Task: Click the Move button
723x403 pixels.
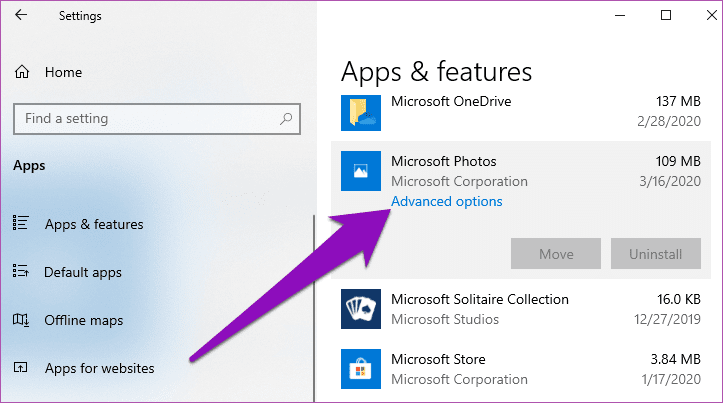Action: click(x=556, y=254)
